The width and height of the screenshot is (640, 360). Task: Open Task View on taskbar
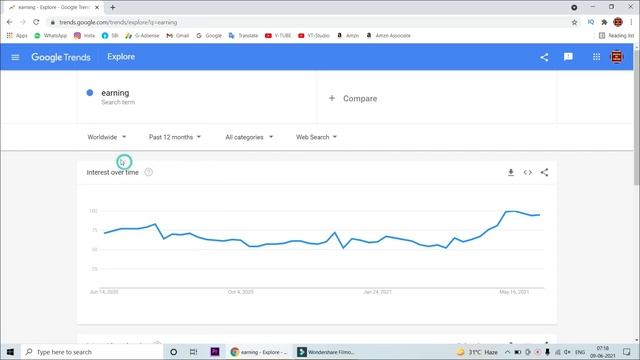coord(193,352)
